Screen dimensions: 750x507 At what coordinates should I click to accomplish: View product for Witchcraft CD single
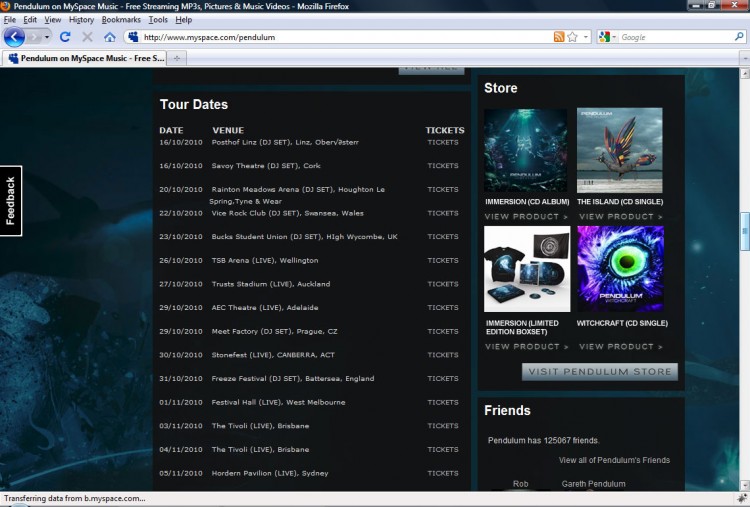tap(621, 346)
